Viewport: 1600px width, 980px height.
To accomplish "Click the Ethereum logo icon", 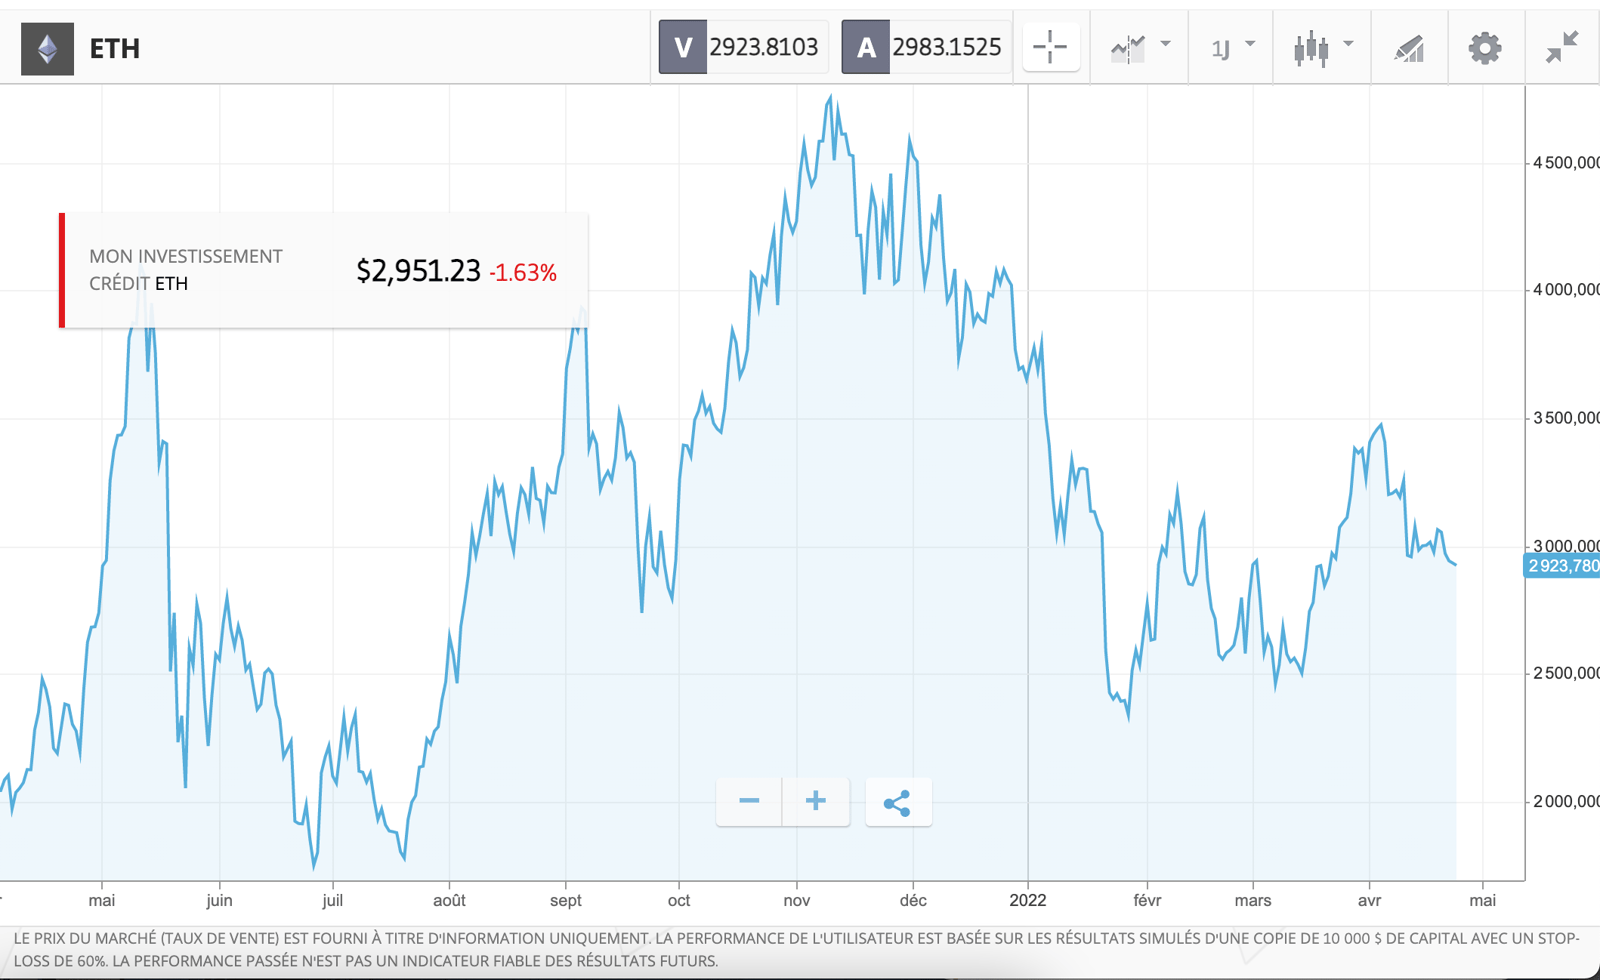I will click(47, 48).
